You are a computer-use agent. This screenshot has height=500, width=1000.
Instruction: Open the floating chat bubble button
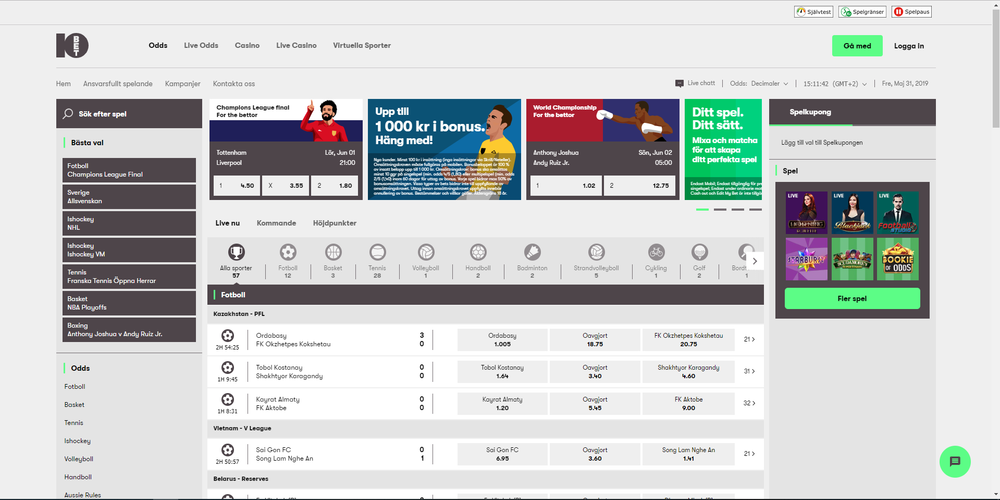[955, 462]
